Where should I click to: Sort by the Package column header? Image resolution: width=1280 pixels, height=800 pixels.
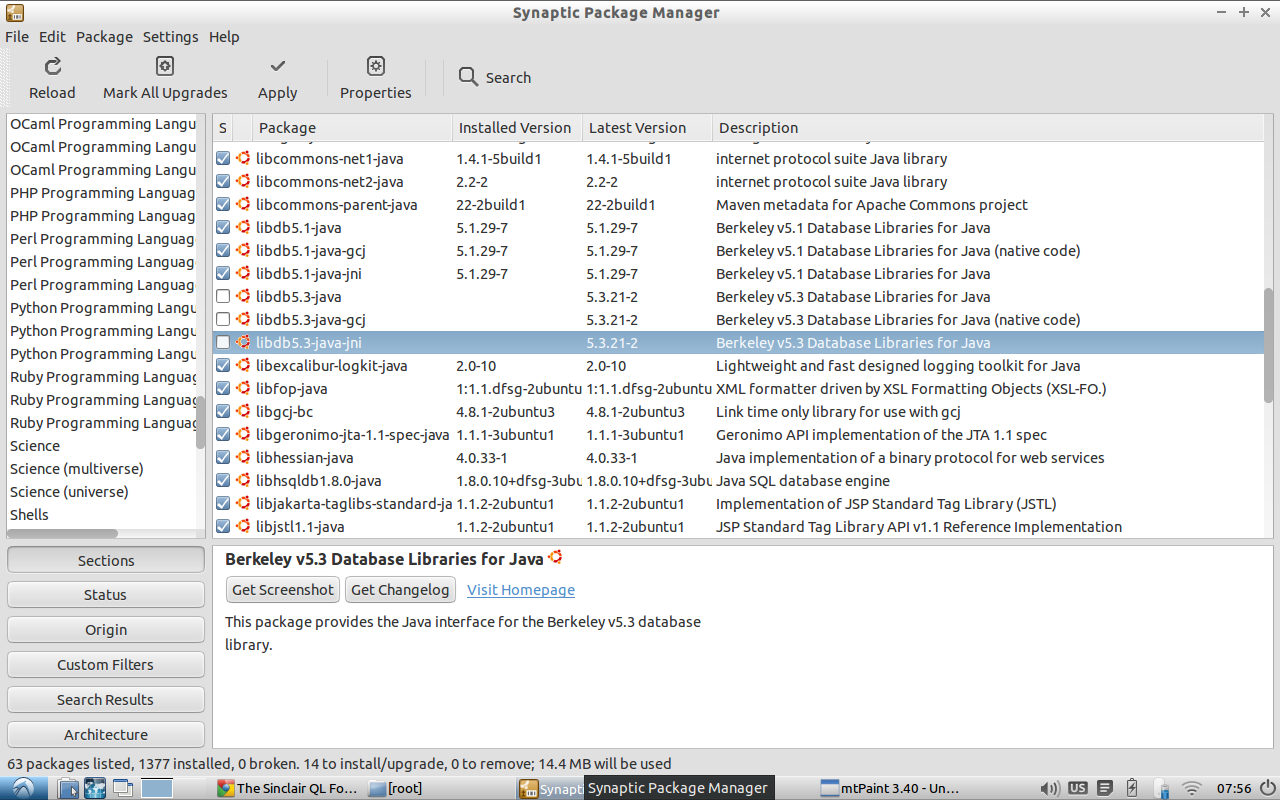click(x=352, y=128)
